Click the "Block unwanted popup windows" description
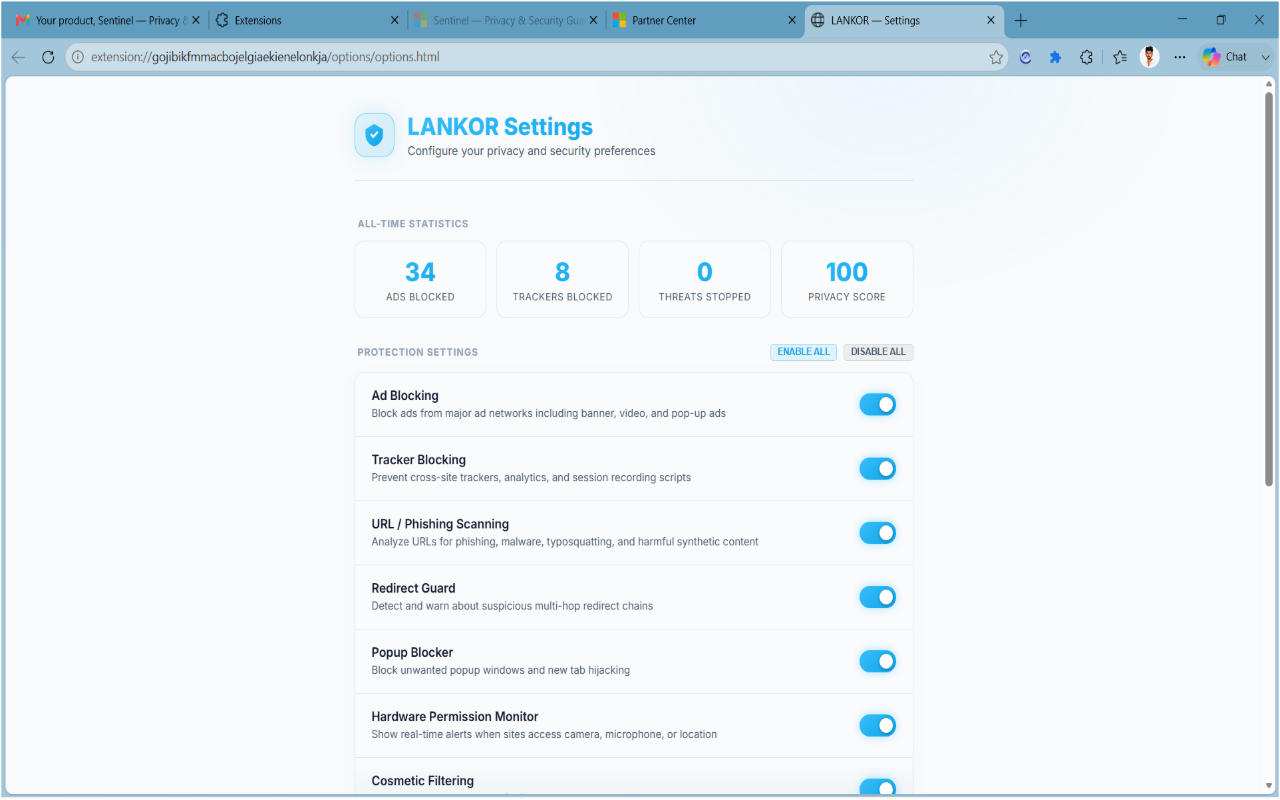Image resolution: width=1280 pixels, height=800 pixels. (x=501, y=670)
